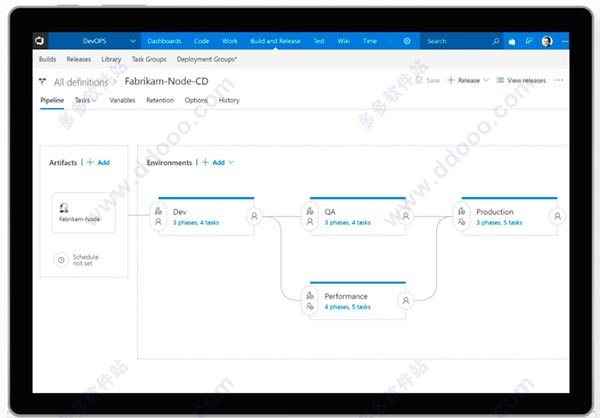Click View releases button
The width and height of the screenshot is (600, 418).
click(x=521, y=80)
